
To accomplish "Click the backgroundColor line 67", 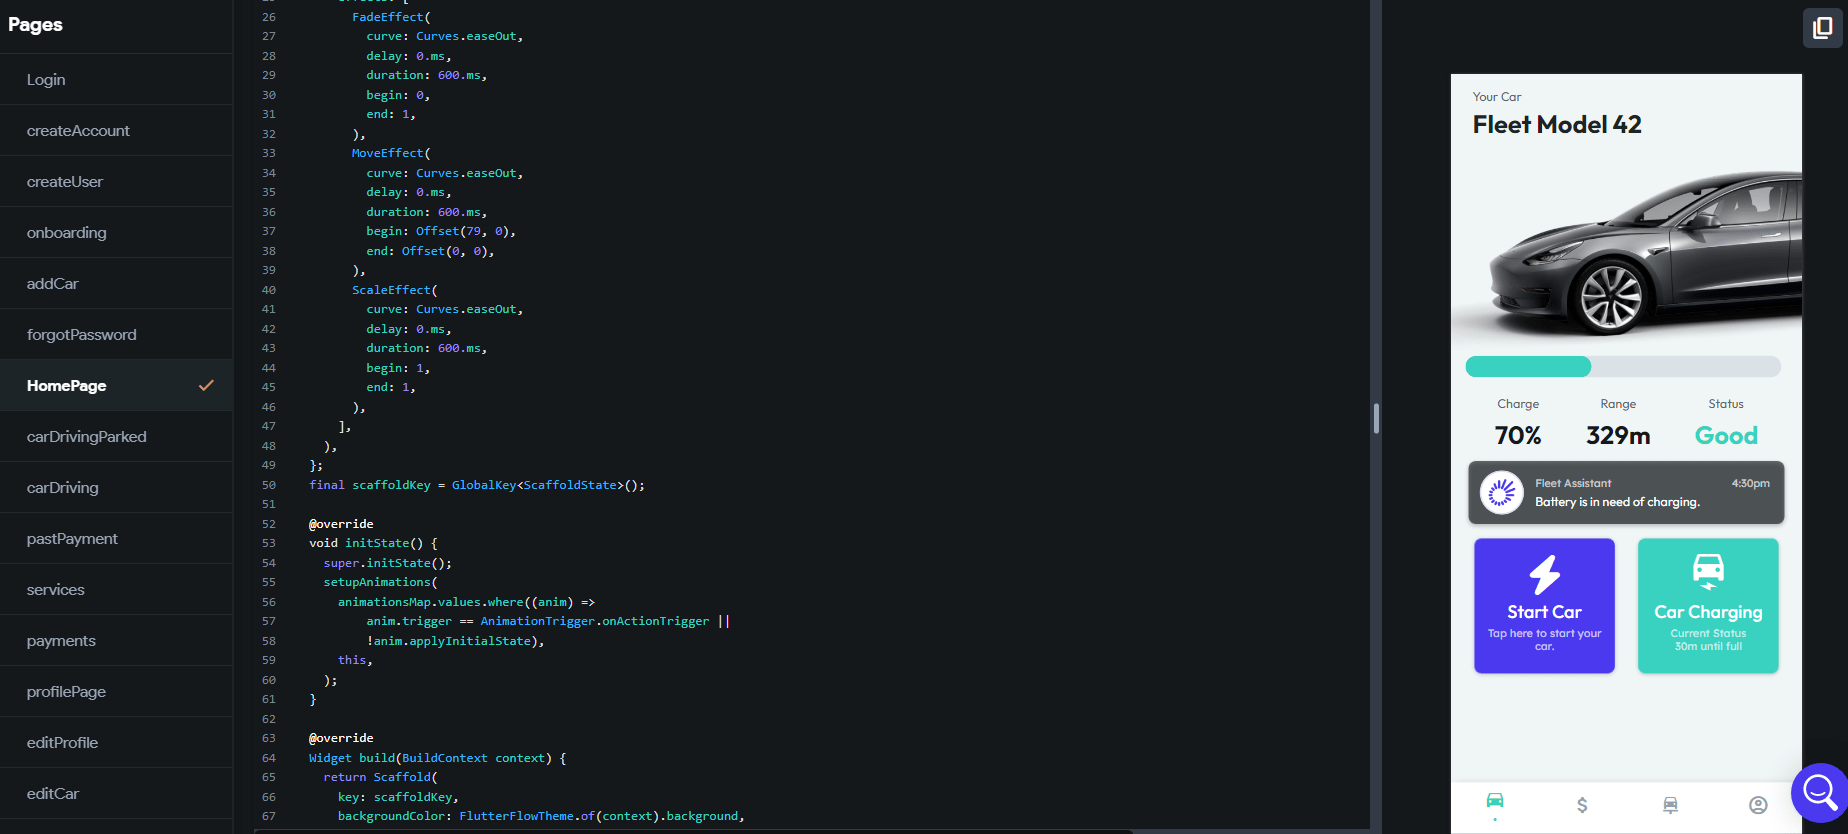I will tap(541, 816).
